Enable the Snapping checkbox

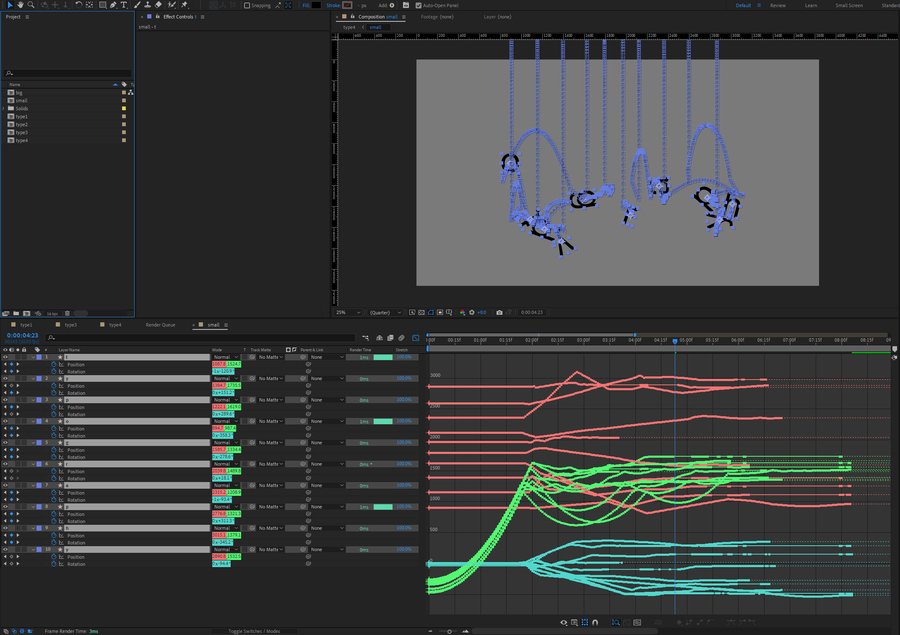coord(248,5)
